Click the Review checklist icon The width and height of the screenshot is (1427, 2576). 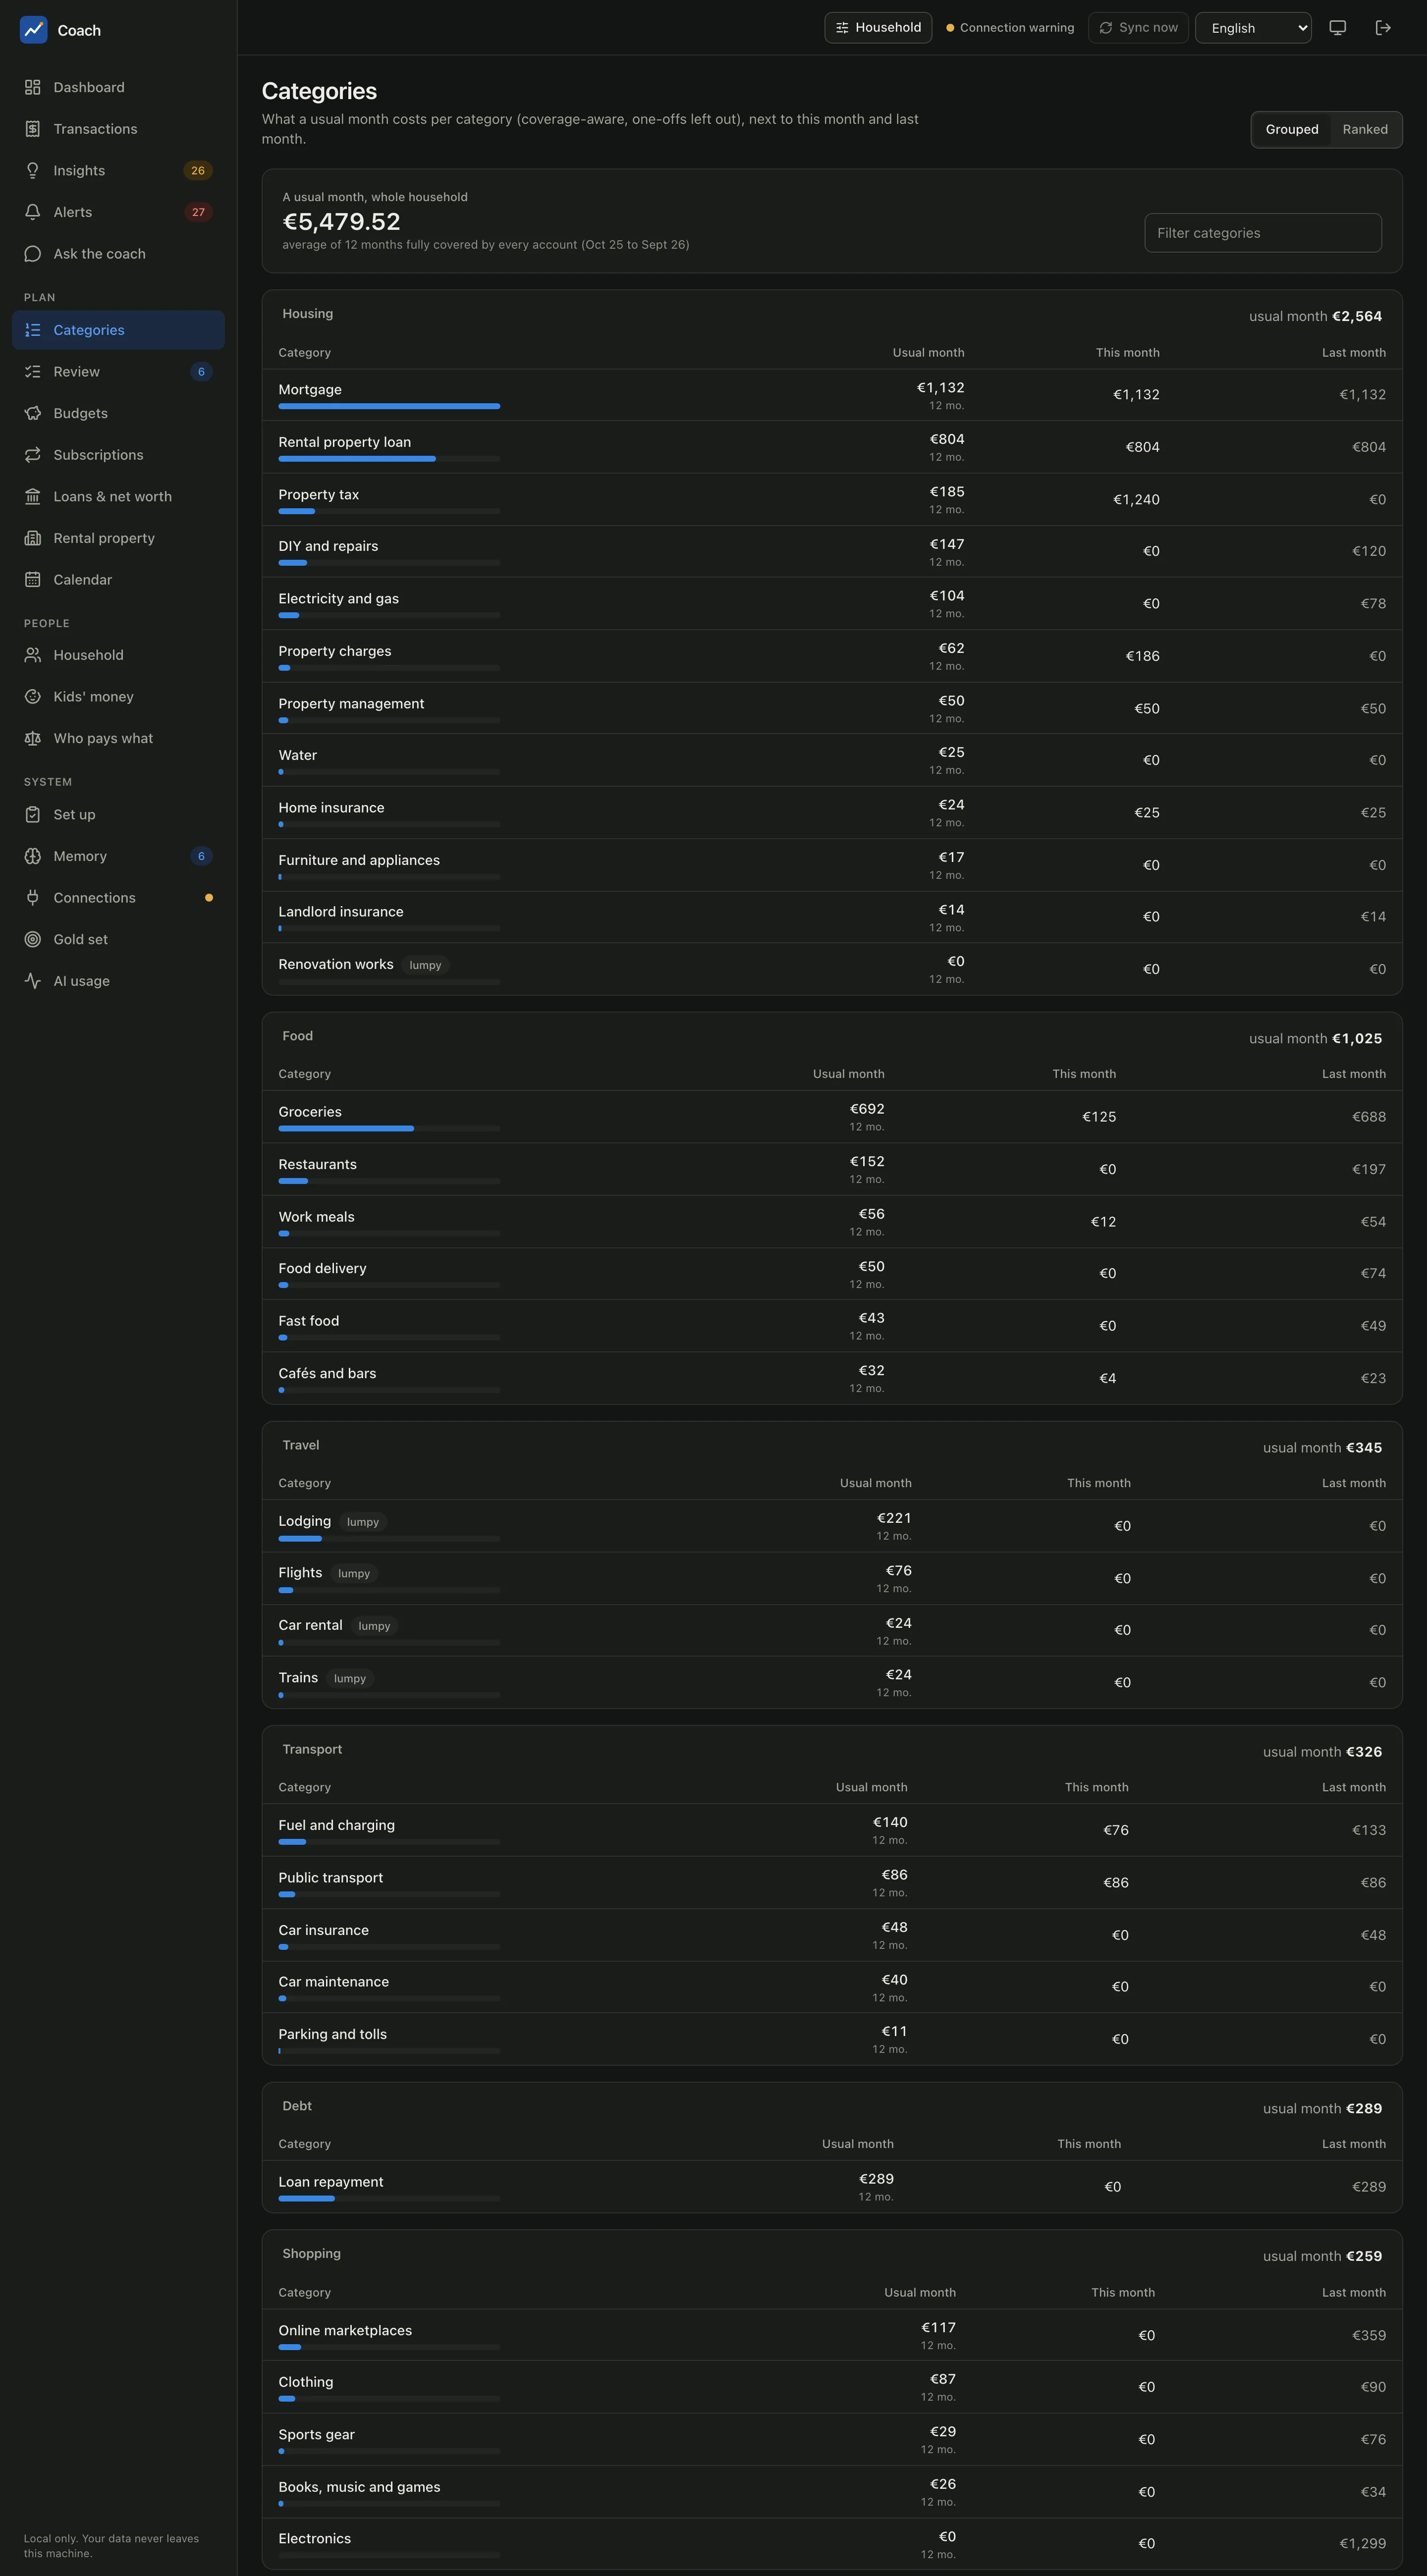33,372
